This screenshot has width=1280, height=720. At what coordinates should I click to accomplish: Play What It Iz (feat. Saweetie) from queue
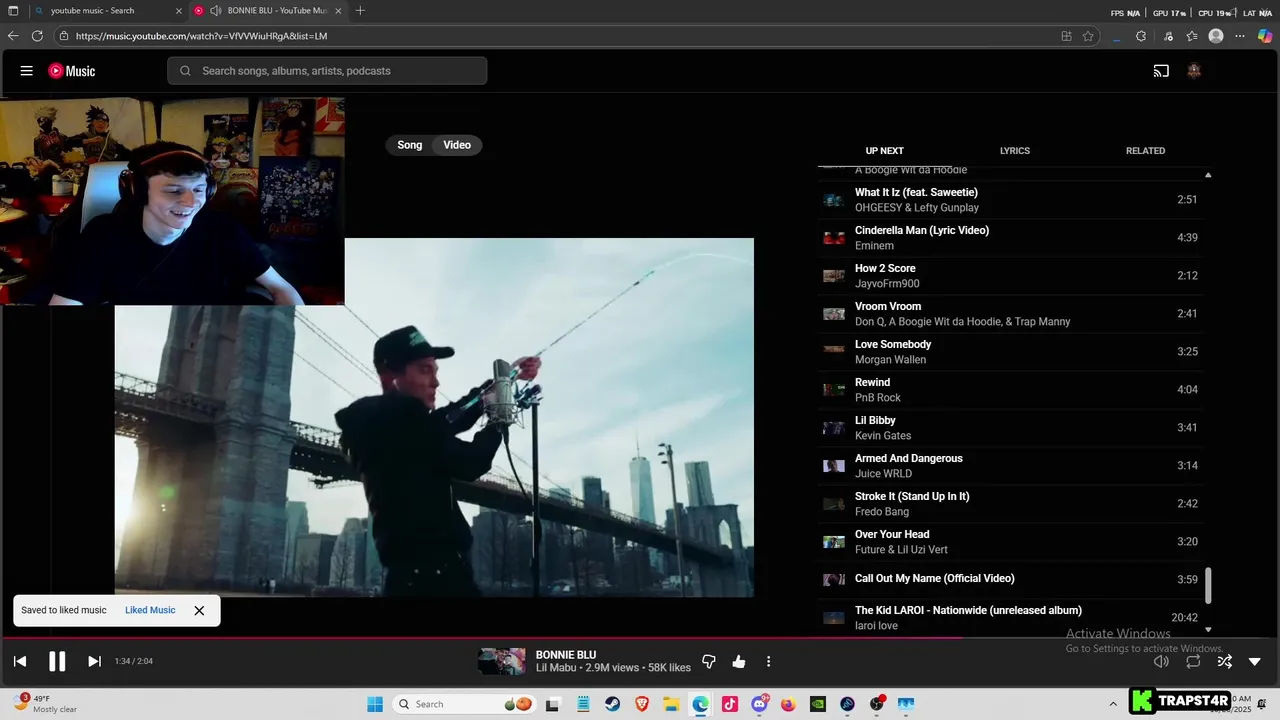(x=1010, y=200)
